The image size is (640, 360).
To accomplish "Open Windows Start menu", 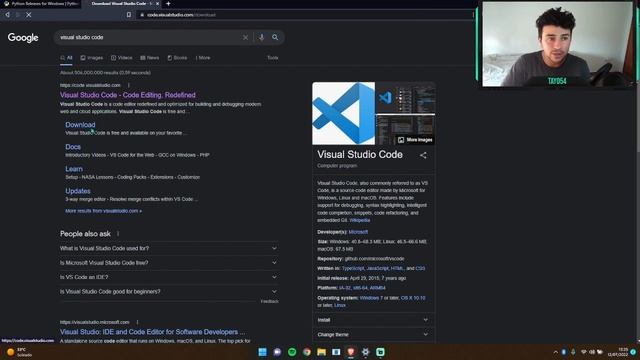I will tap(262, 352).
